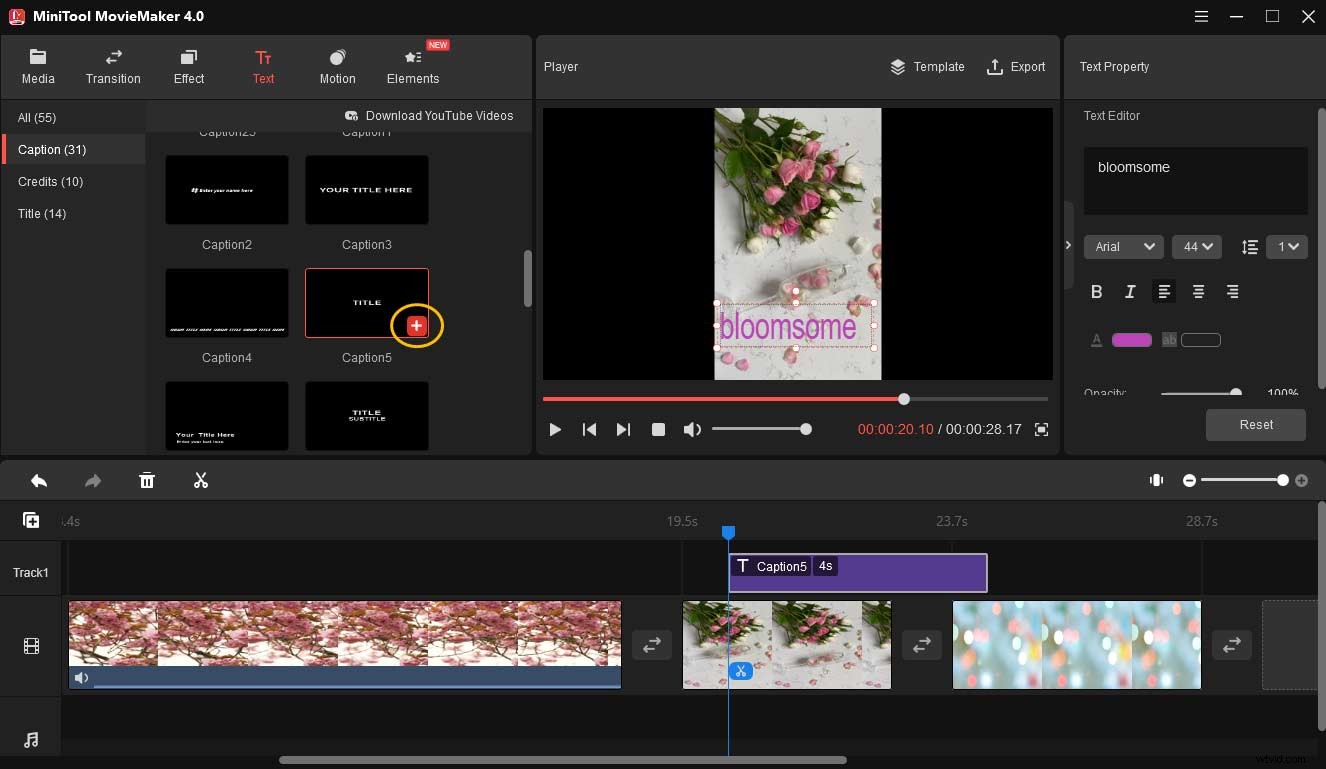
Task: Switch text alignment to center
Action: (1198, 291)
